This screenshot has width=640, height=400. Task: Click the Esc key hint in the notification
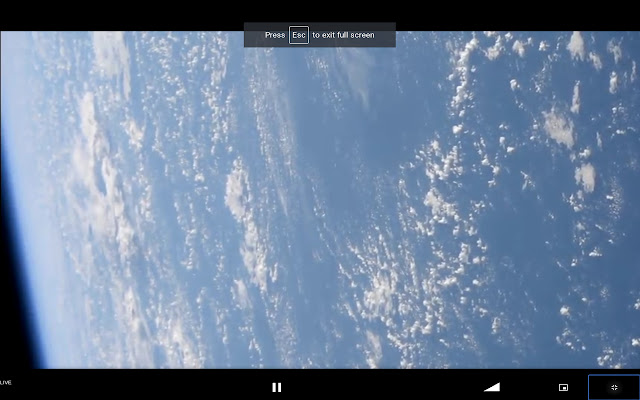[x=299, y=35]
